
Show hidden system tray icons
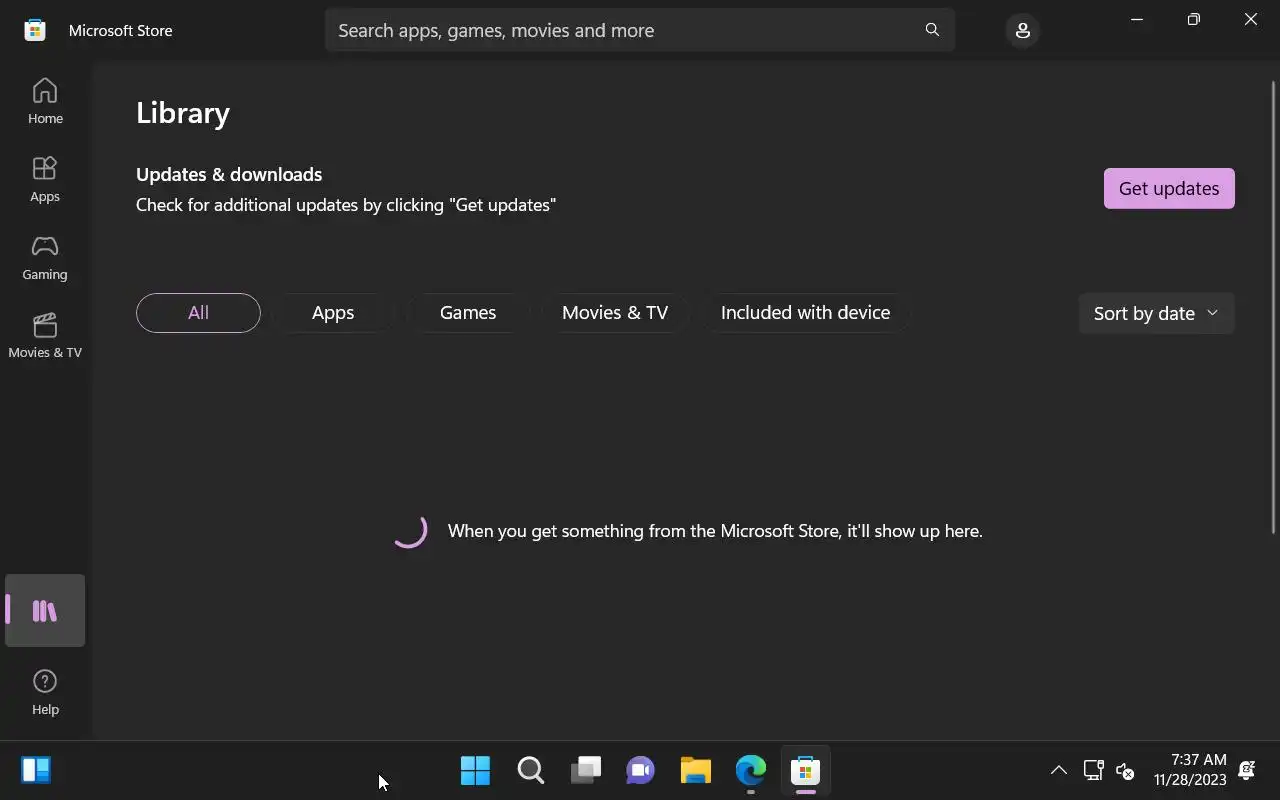click(1058, 770)
